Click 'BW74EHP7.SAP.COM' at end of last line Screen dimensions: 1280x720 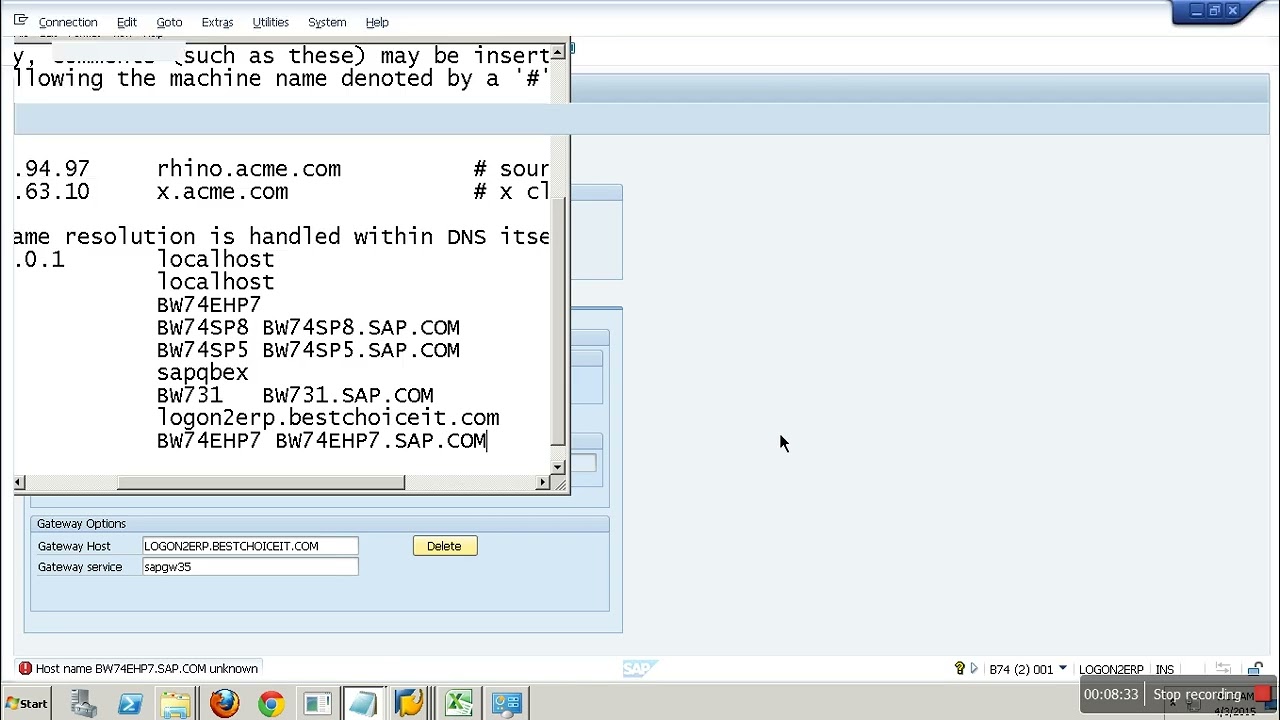pyautogui.click(x=381, y=441)
